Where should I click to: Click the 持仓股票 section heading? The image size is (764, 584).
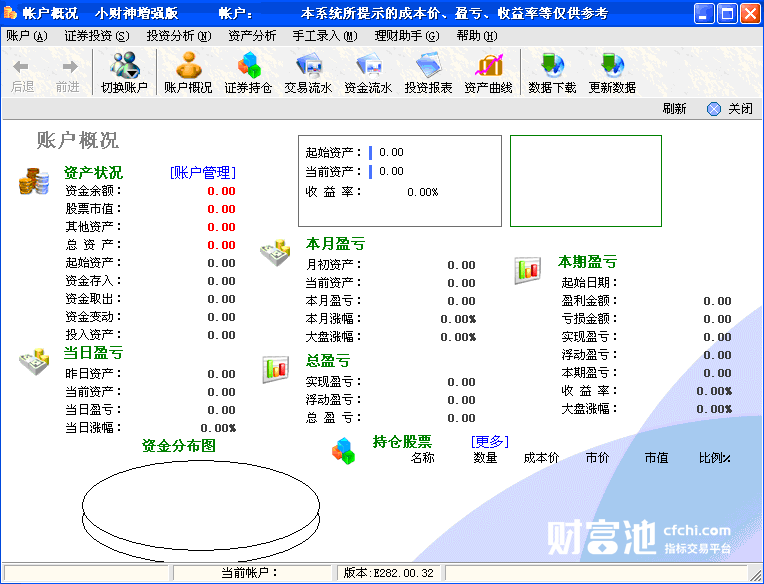pos(402,441)
